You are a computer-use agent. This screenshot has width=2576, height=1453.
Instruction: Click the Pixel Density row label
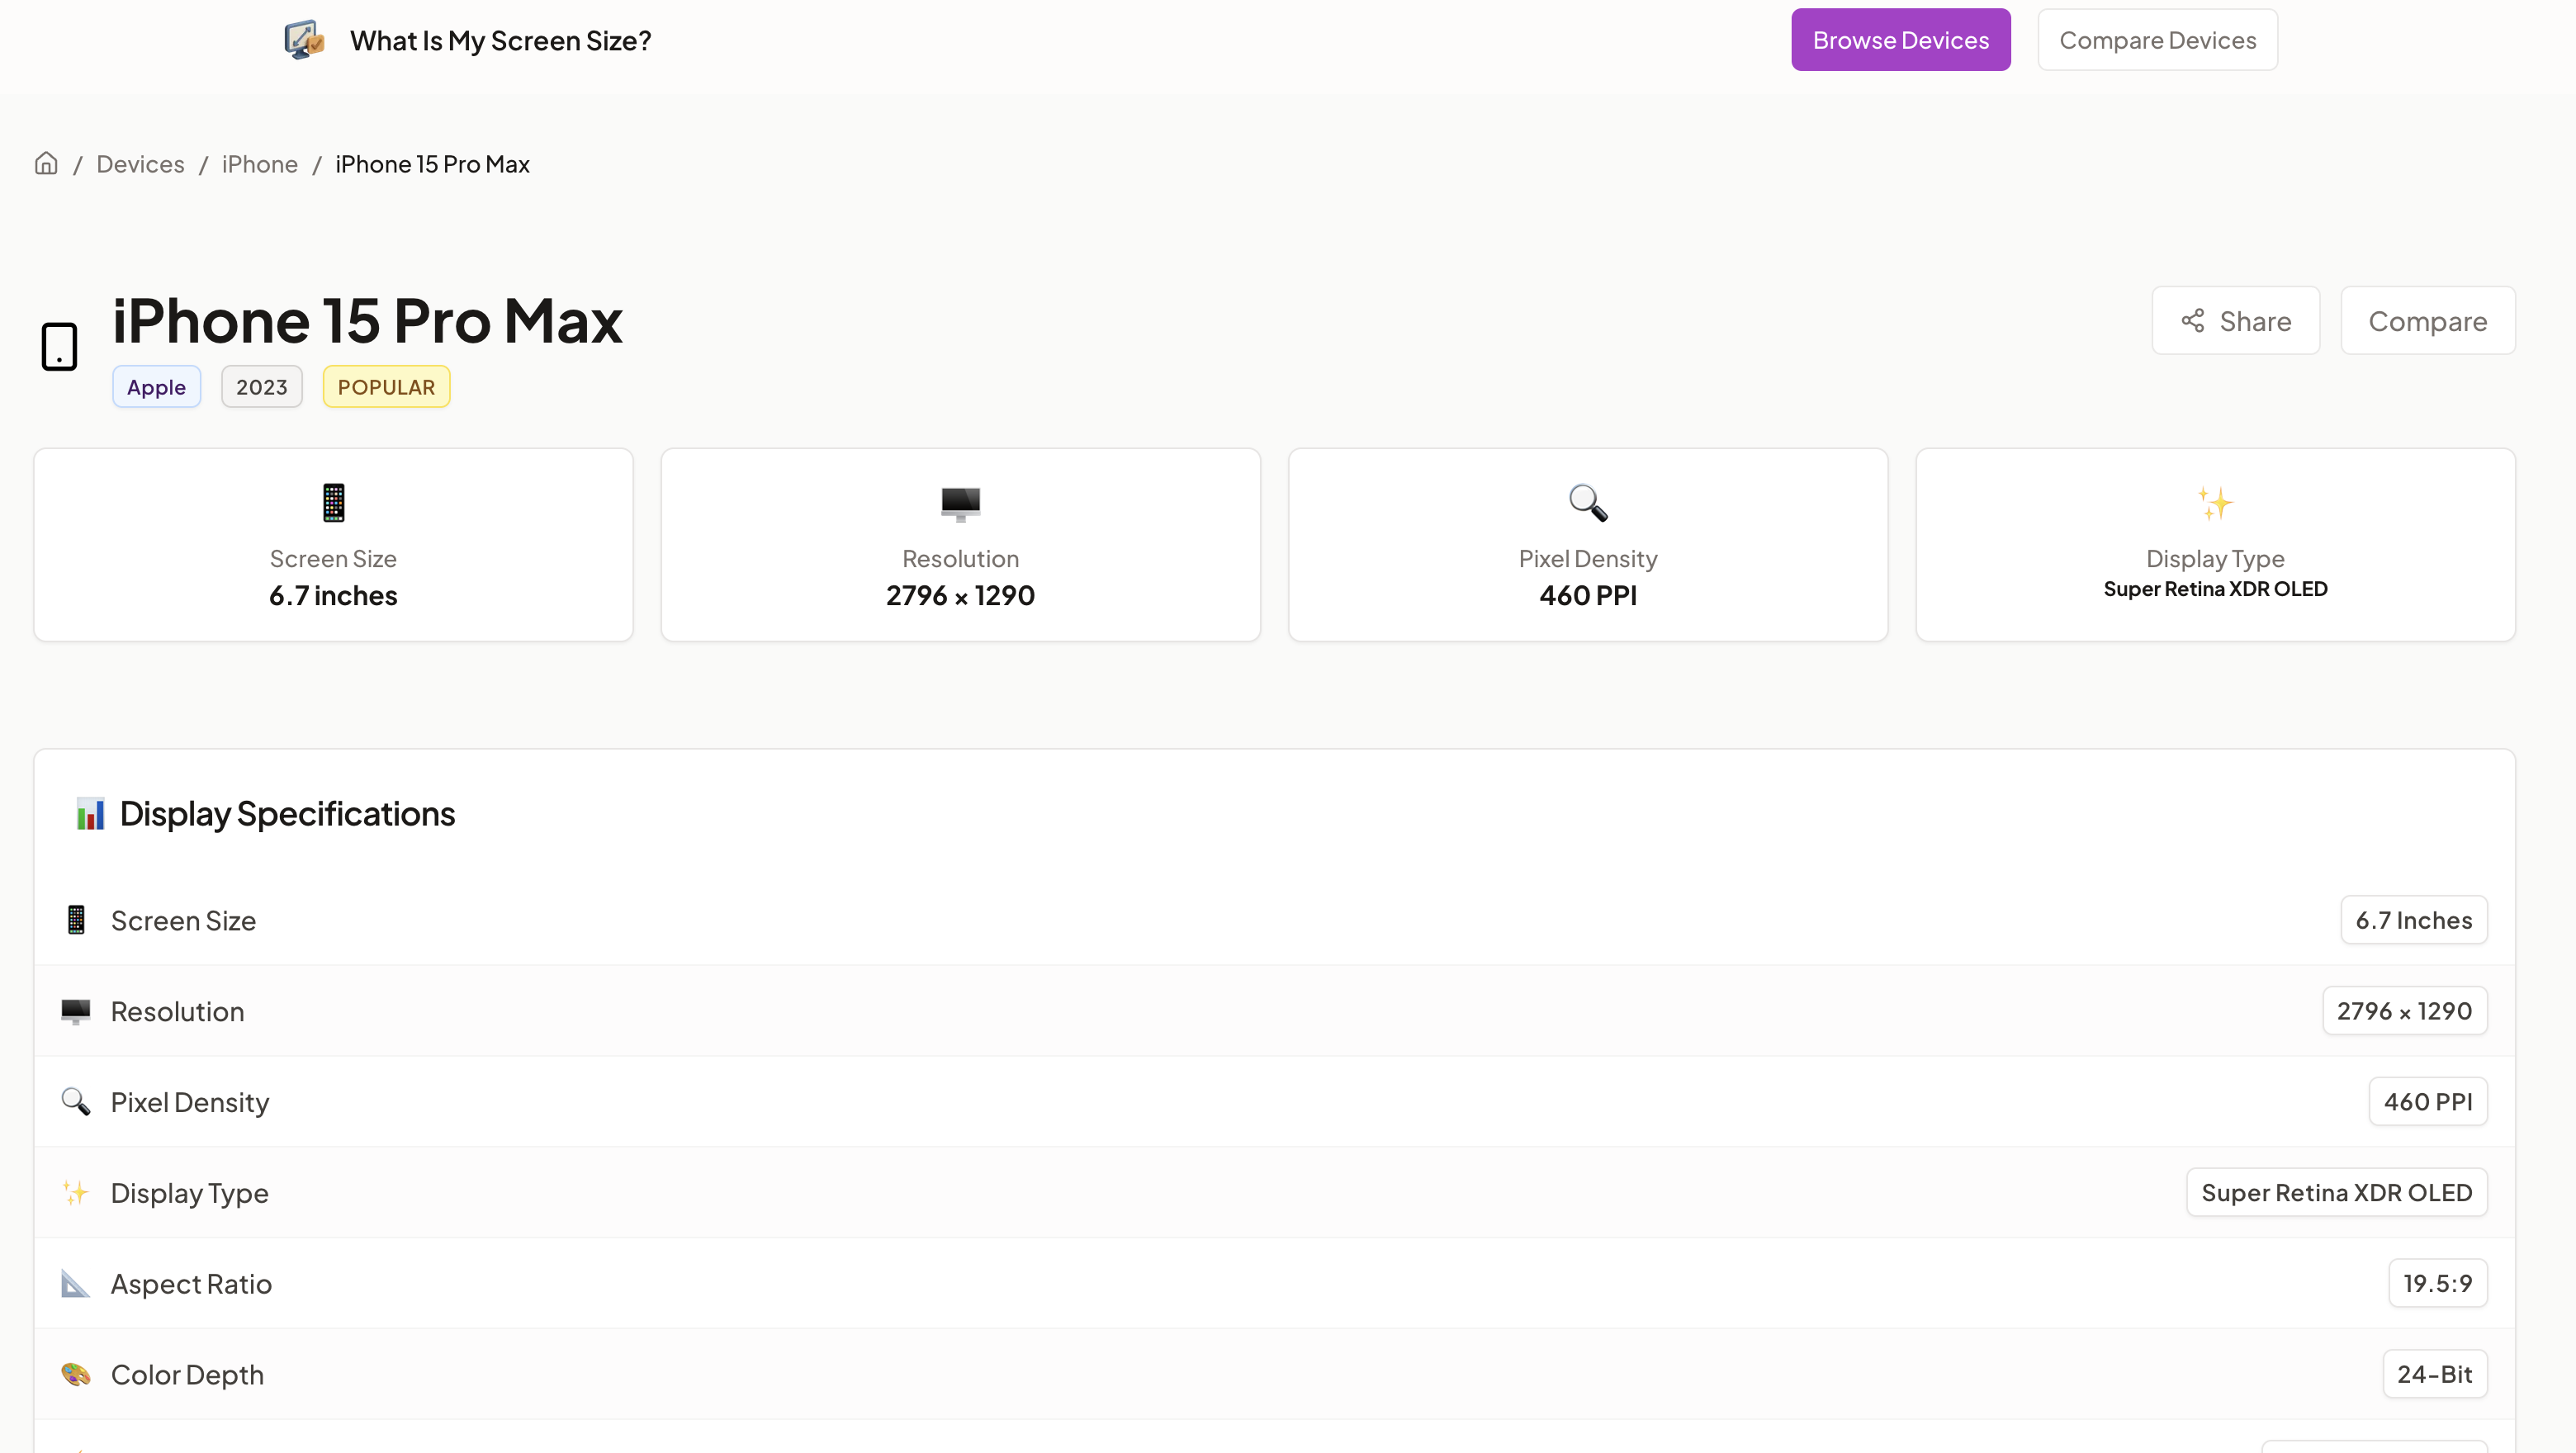click(190, 1103)
